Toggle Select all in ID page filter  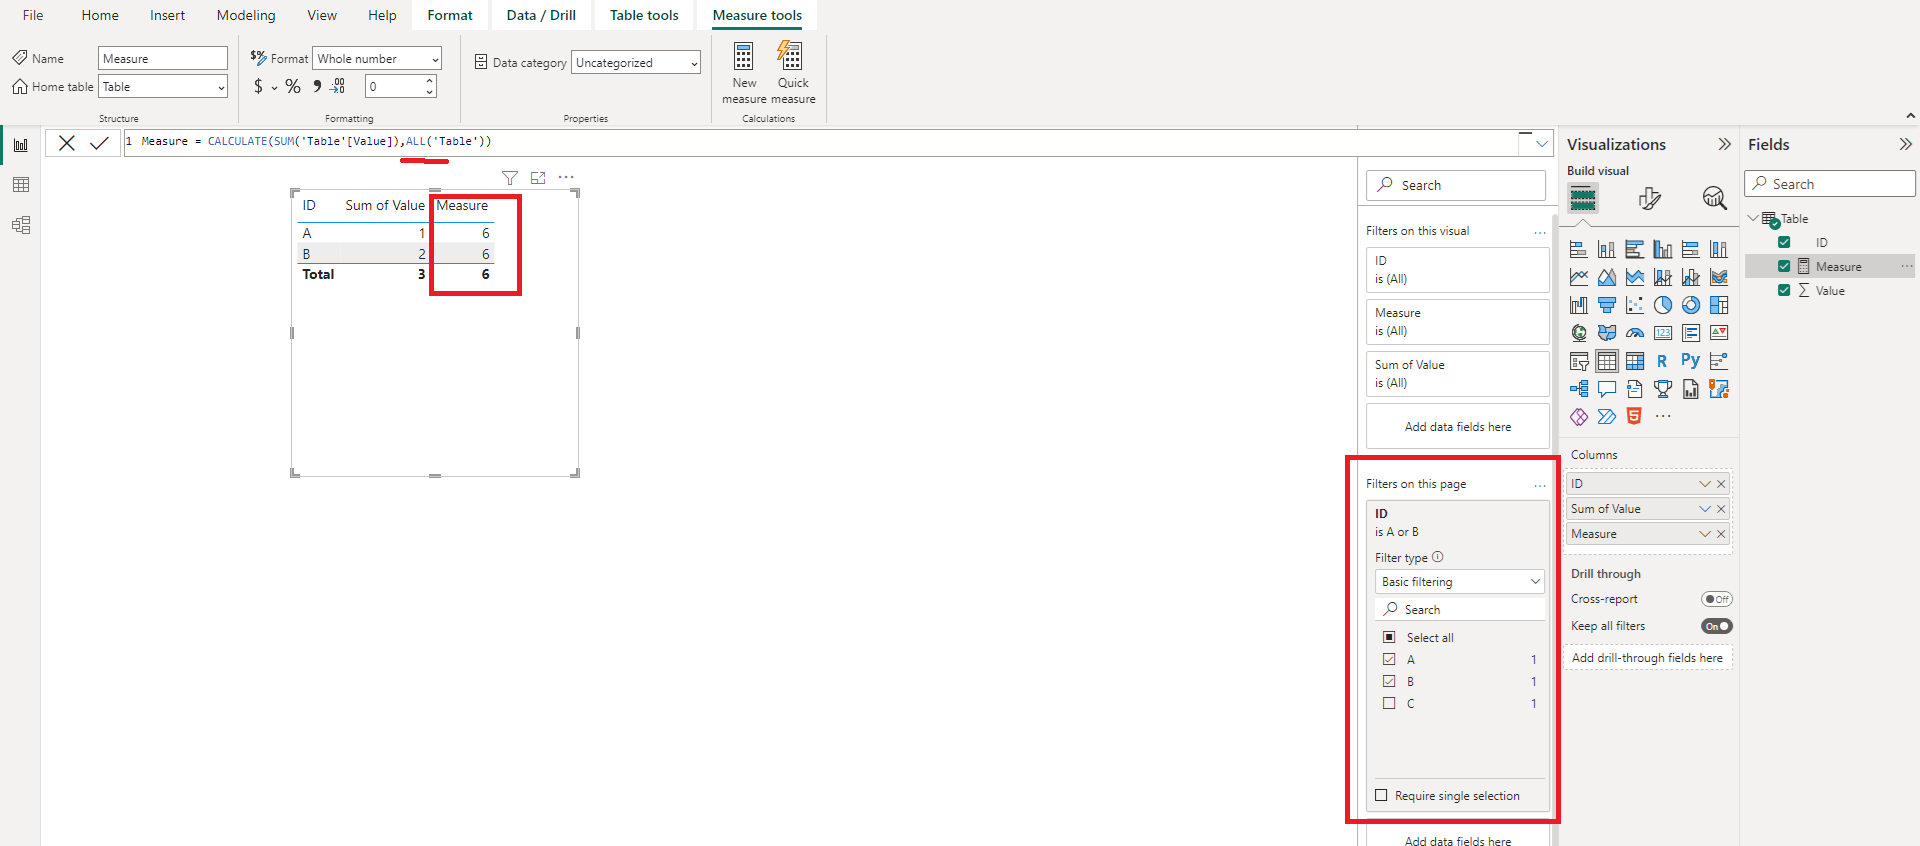coord(1389,637)
